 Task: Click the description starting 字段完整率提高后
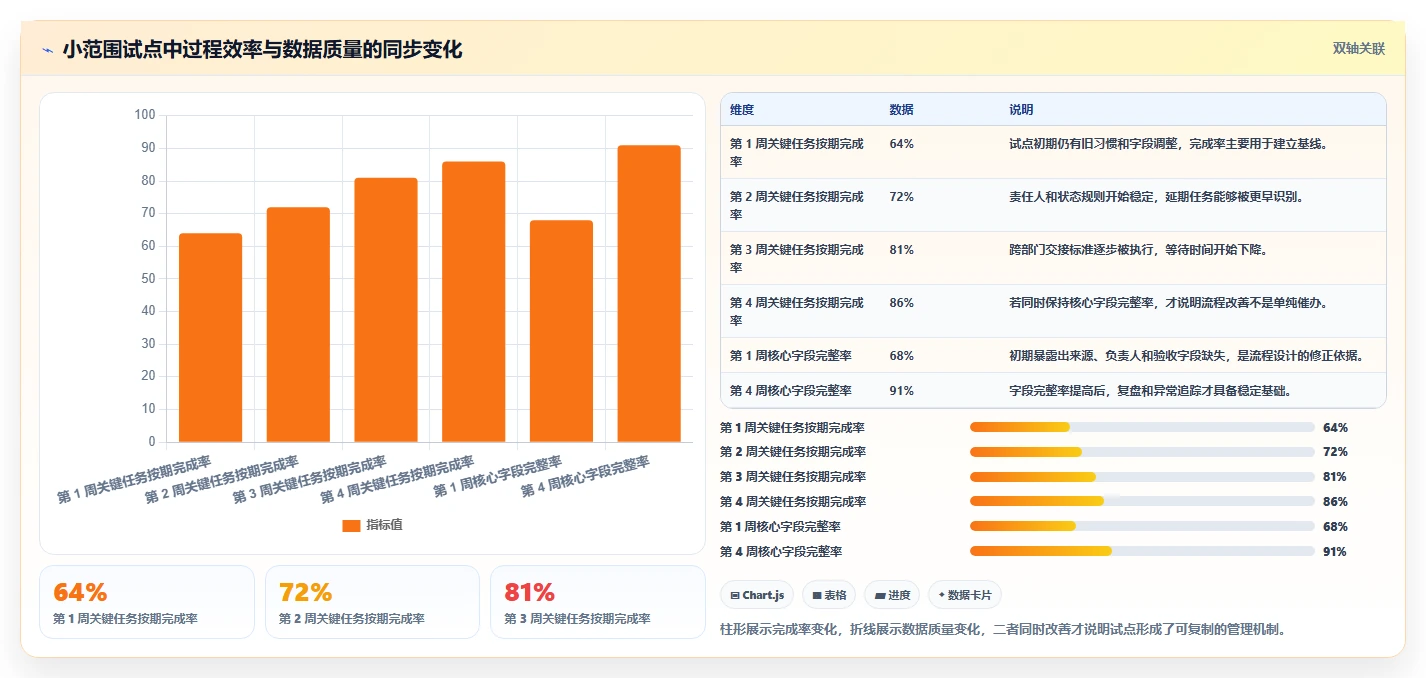[1150, 391]
